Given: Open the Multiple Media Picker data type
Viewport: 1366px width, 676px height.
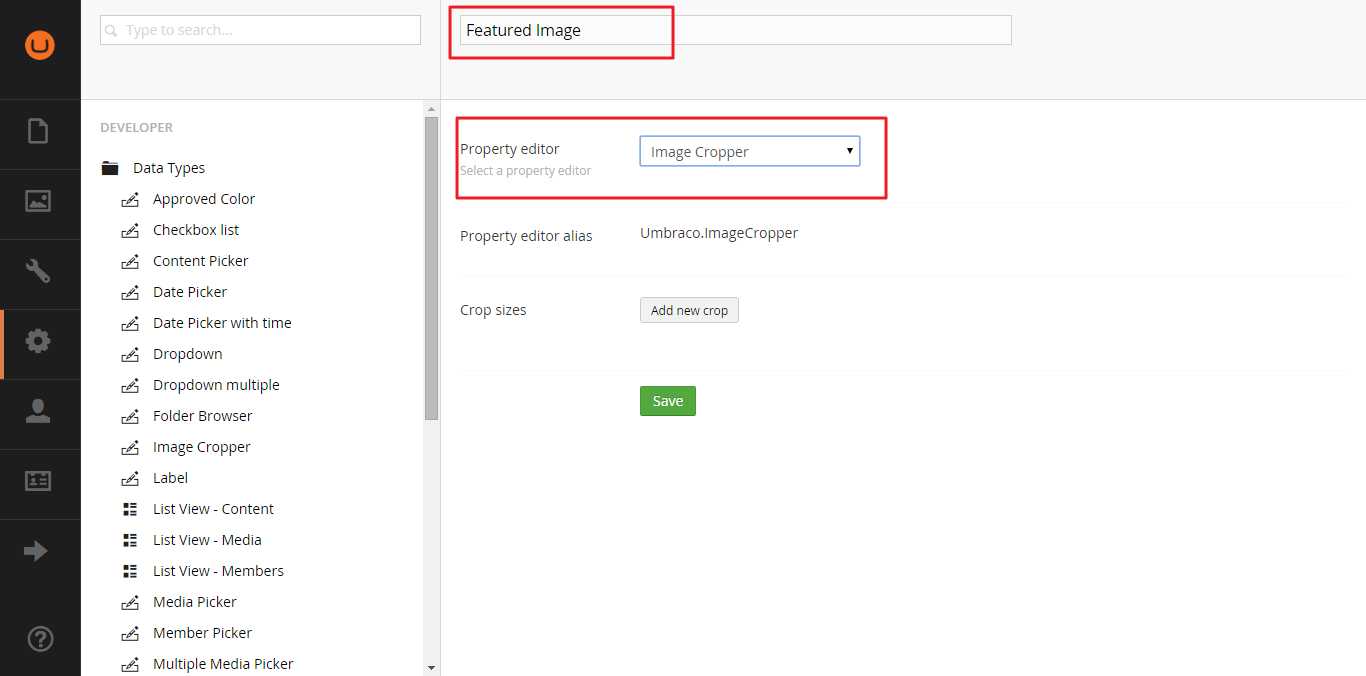Looking at the screenshot, I should click(x=223, y=664).
